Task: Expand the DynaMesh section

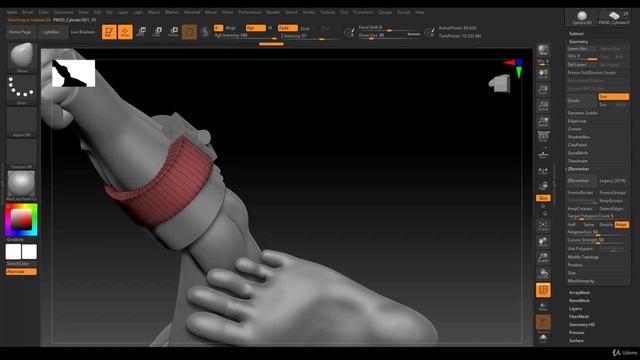Action: (578, 153)
